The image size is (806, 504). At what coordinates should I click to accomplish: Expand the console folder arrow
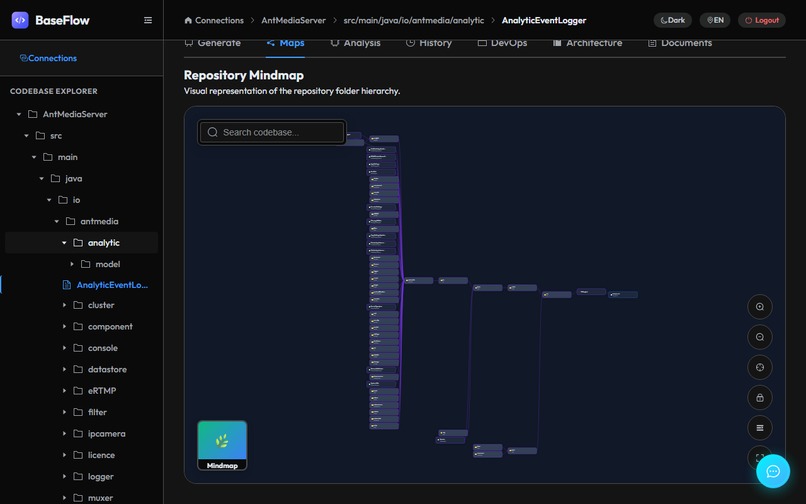tap(64, 348)
